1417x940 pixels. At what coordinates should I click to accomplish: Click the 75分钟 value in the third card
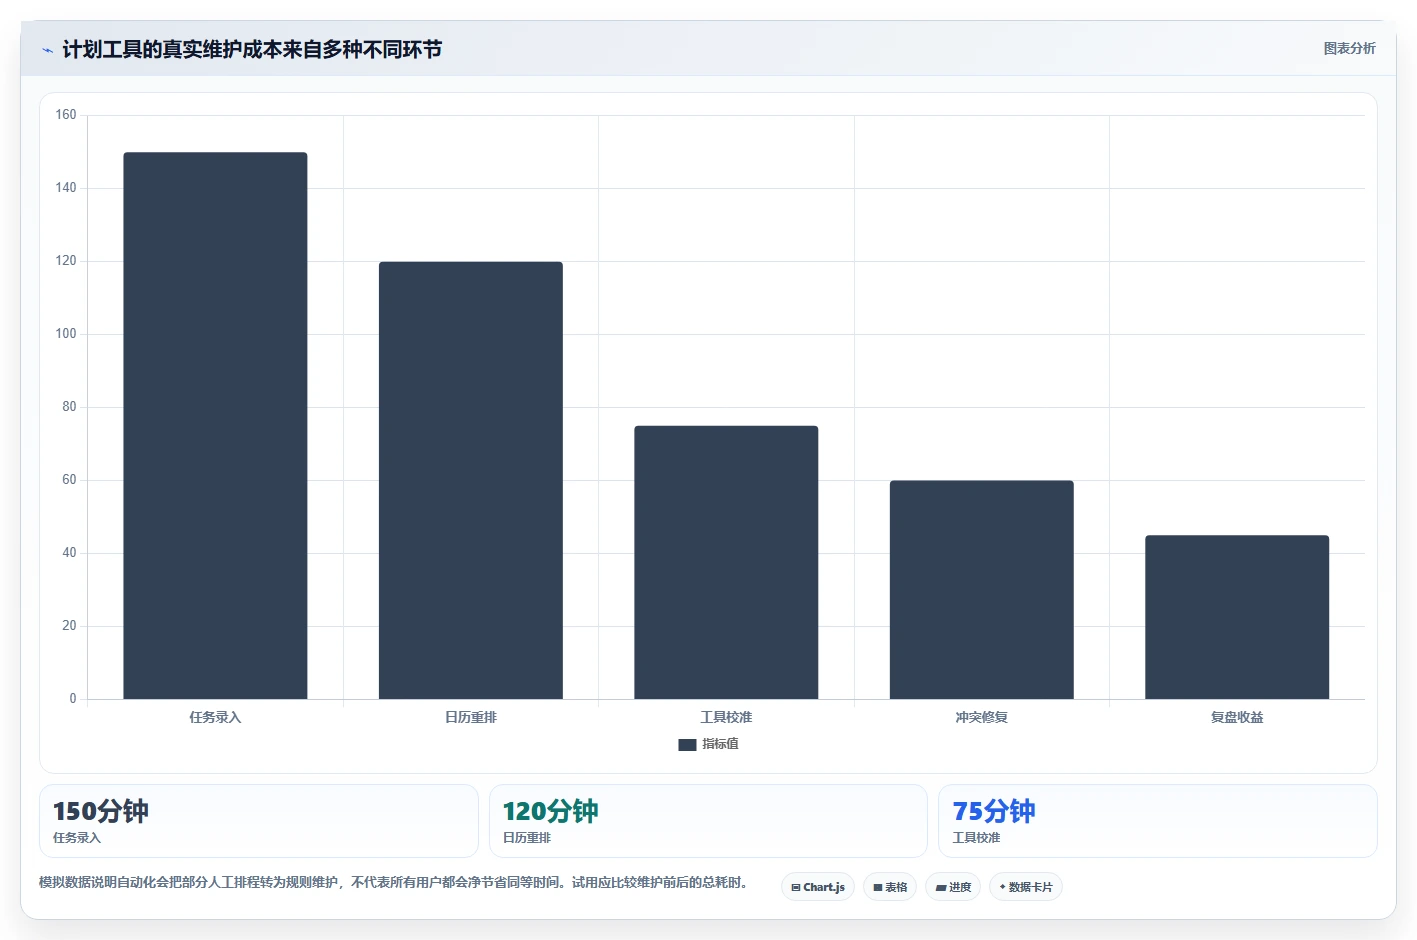pos(994,811)
